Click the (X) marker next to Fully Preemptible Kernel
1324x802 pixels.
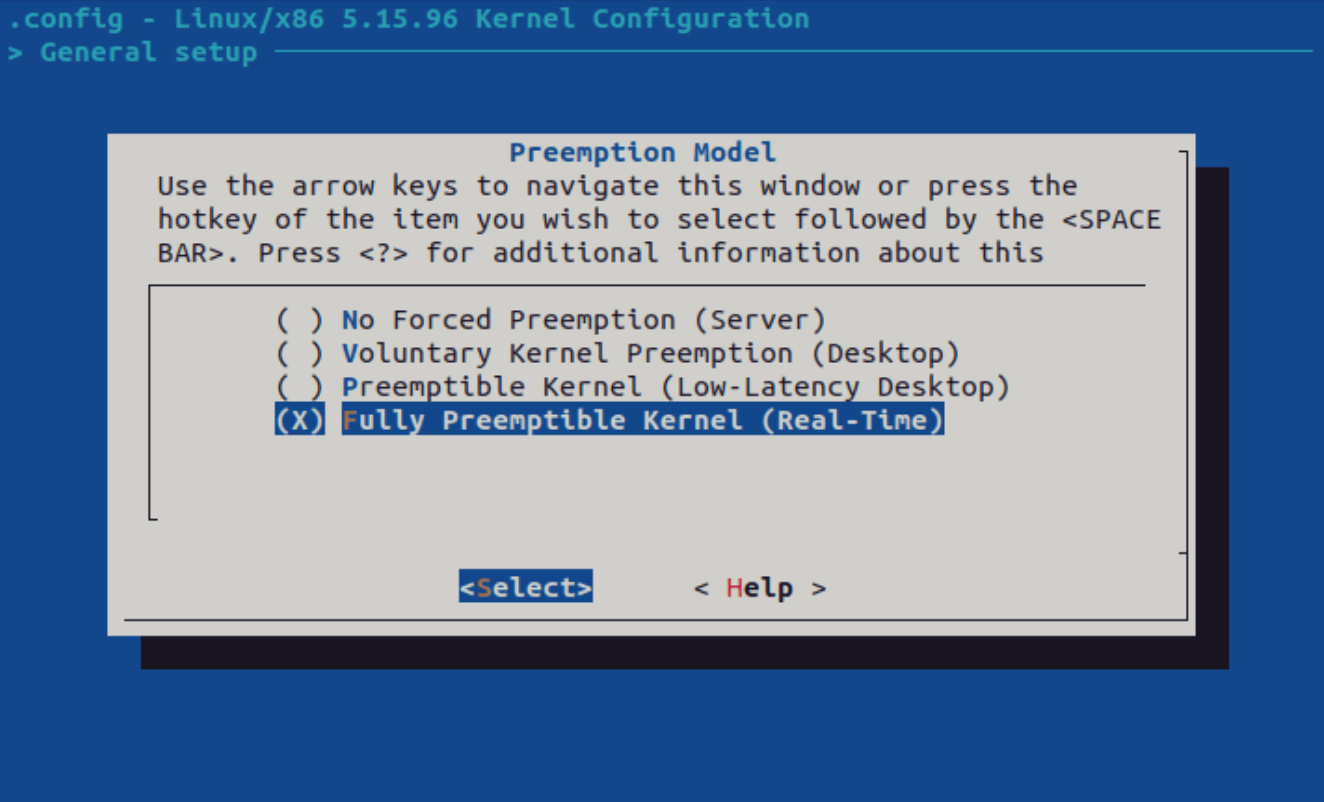[x=299, y=420]
